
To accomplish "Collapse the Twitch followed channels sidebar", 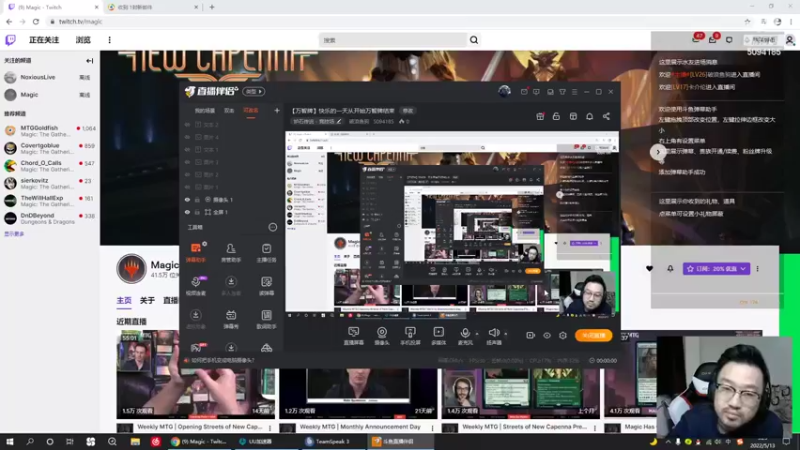I will point(89,61).
